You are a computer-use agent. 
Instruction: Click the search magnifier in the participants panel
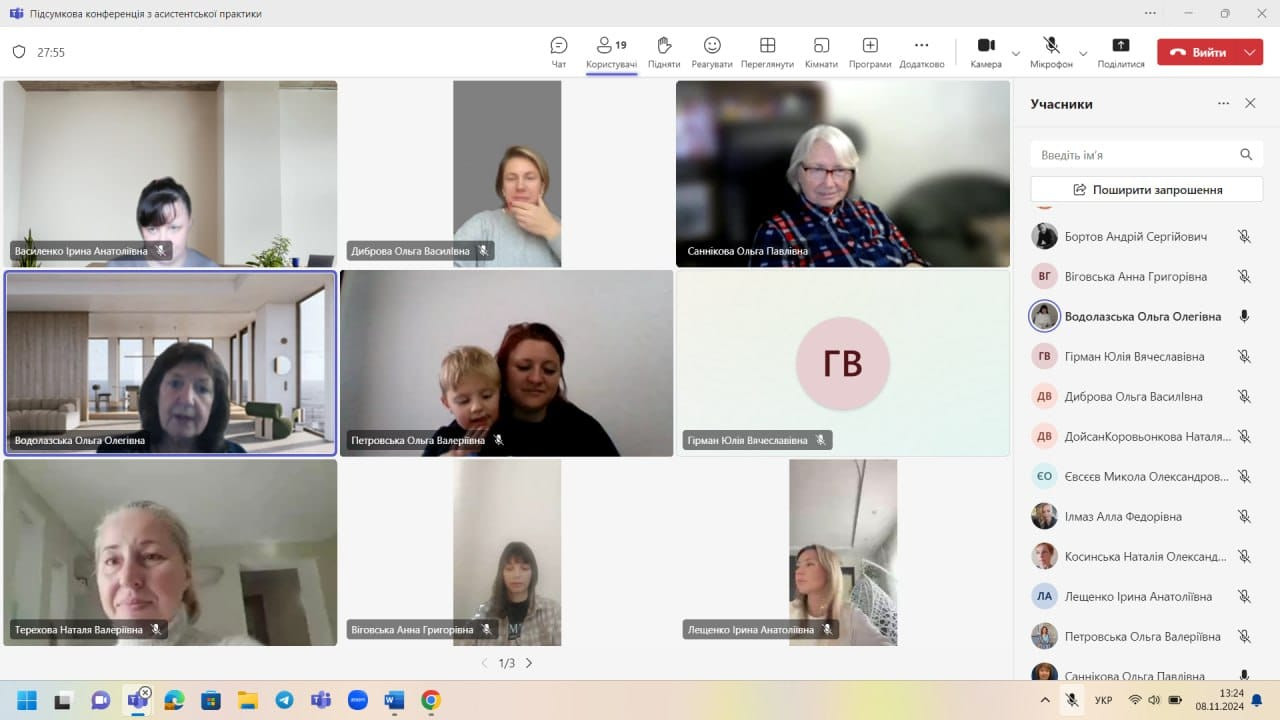pyautogui.click(x=1246, y=155)
